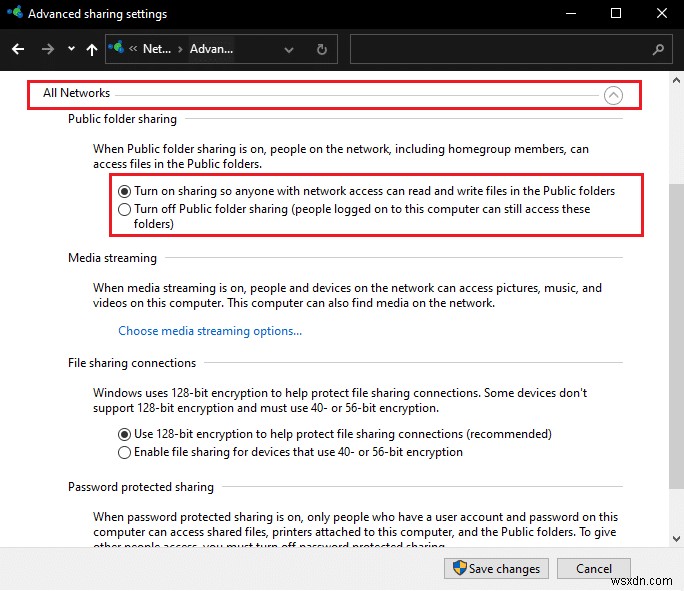The image size is (684, 591).
Task: Minimize the Advanced sharing settings window
Action: coord(571,14)
